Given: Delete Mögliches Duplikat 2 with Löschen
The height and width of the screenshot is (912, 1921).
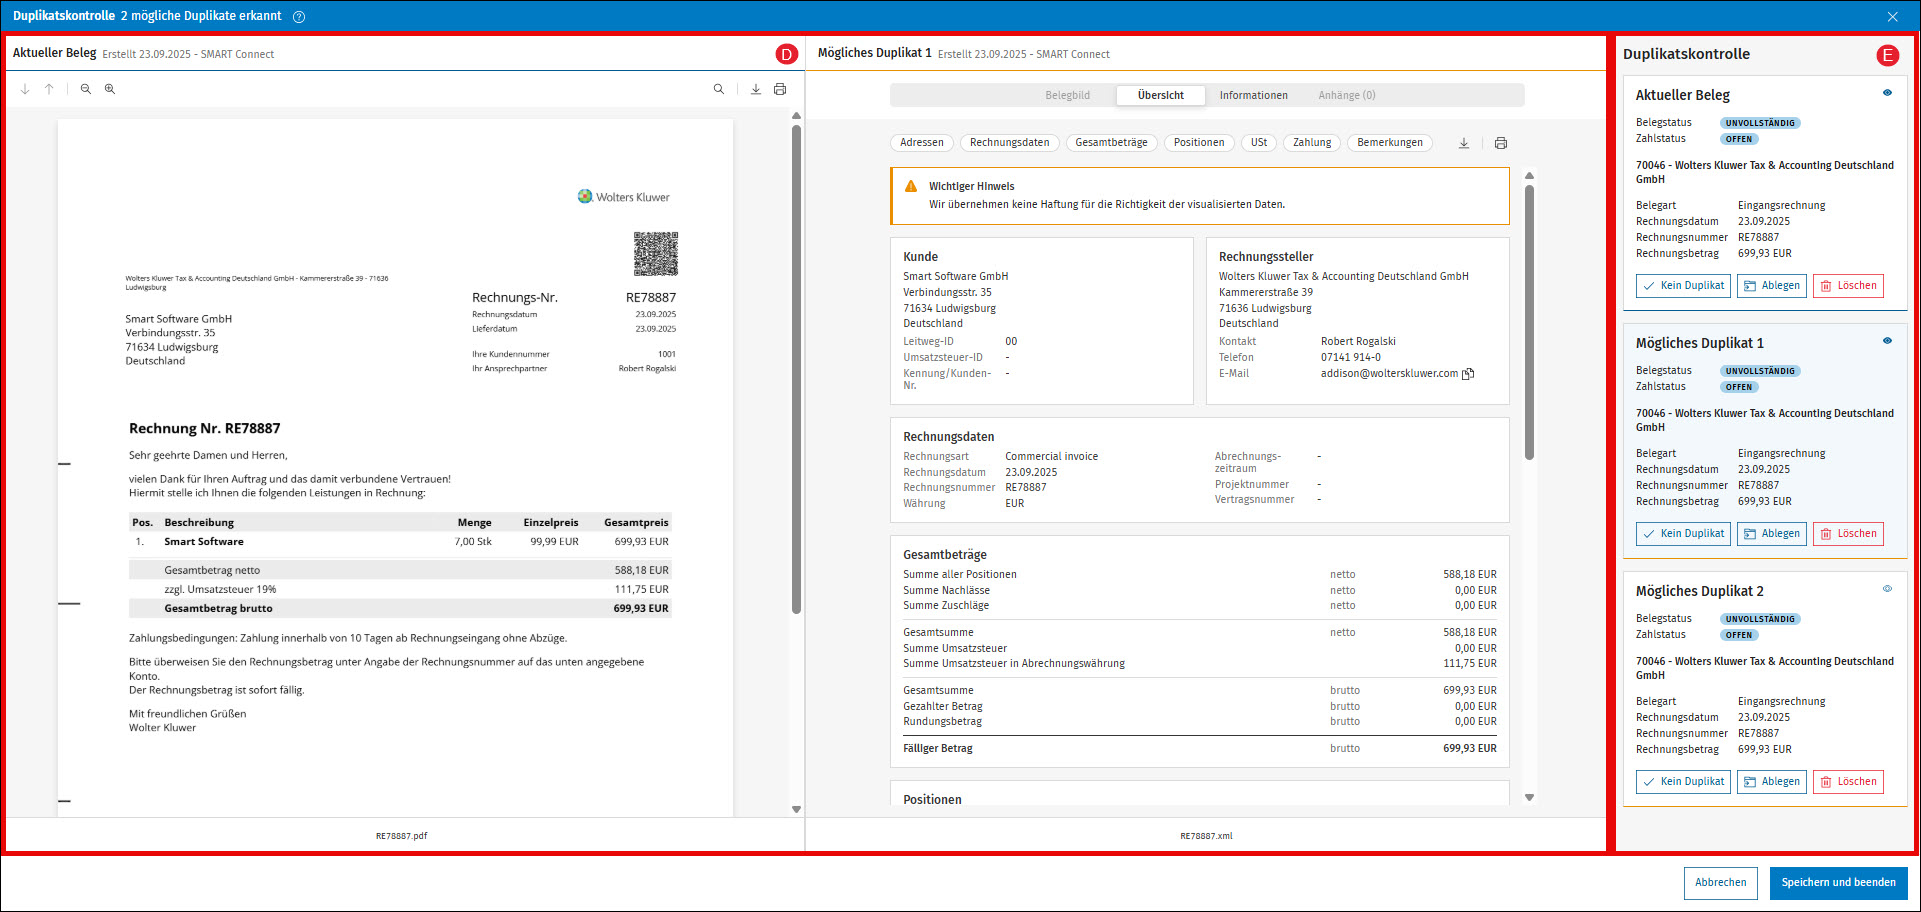Looking at the screenshot, I should [1847, 782].
